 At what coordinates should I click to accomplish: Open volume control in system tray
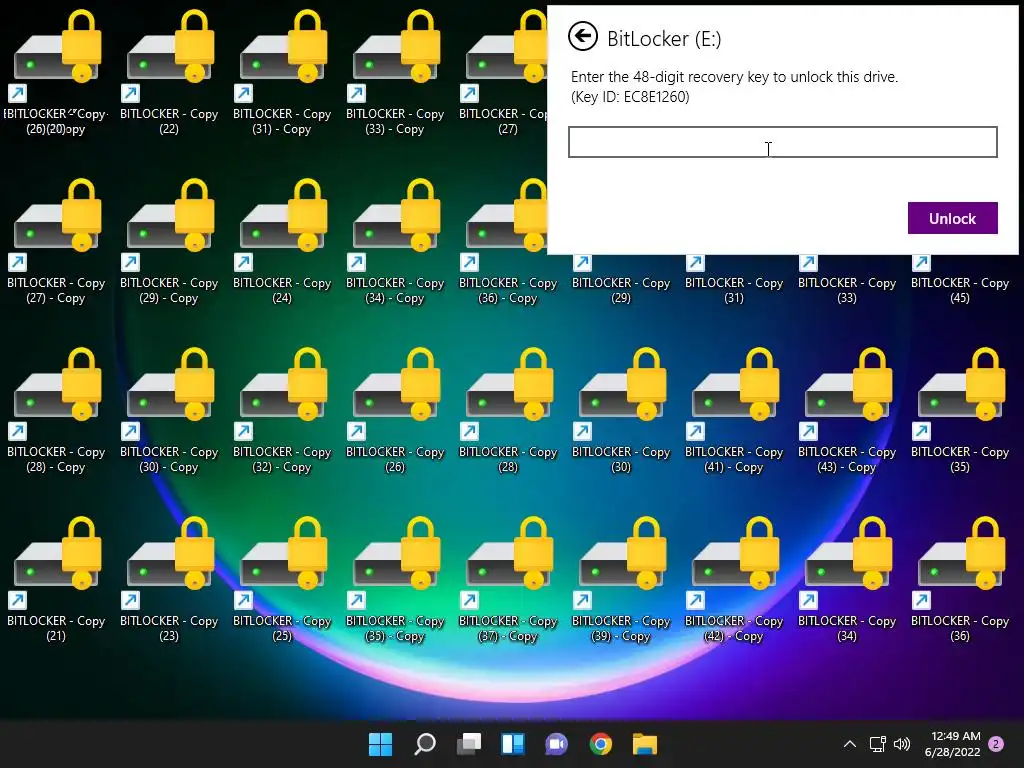coord(902,744)
